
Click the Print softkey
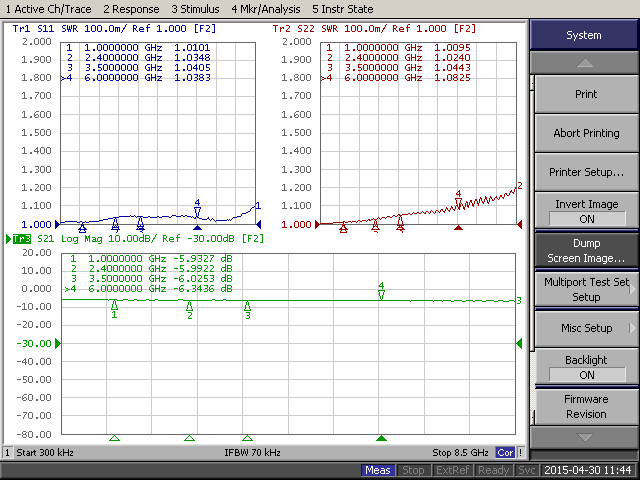pos(586,94)
